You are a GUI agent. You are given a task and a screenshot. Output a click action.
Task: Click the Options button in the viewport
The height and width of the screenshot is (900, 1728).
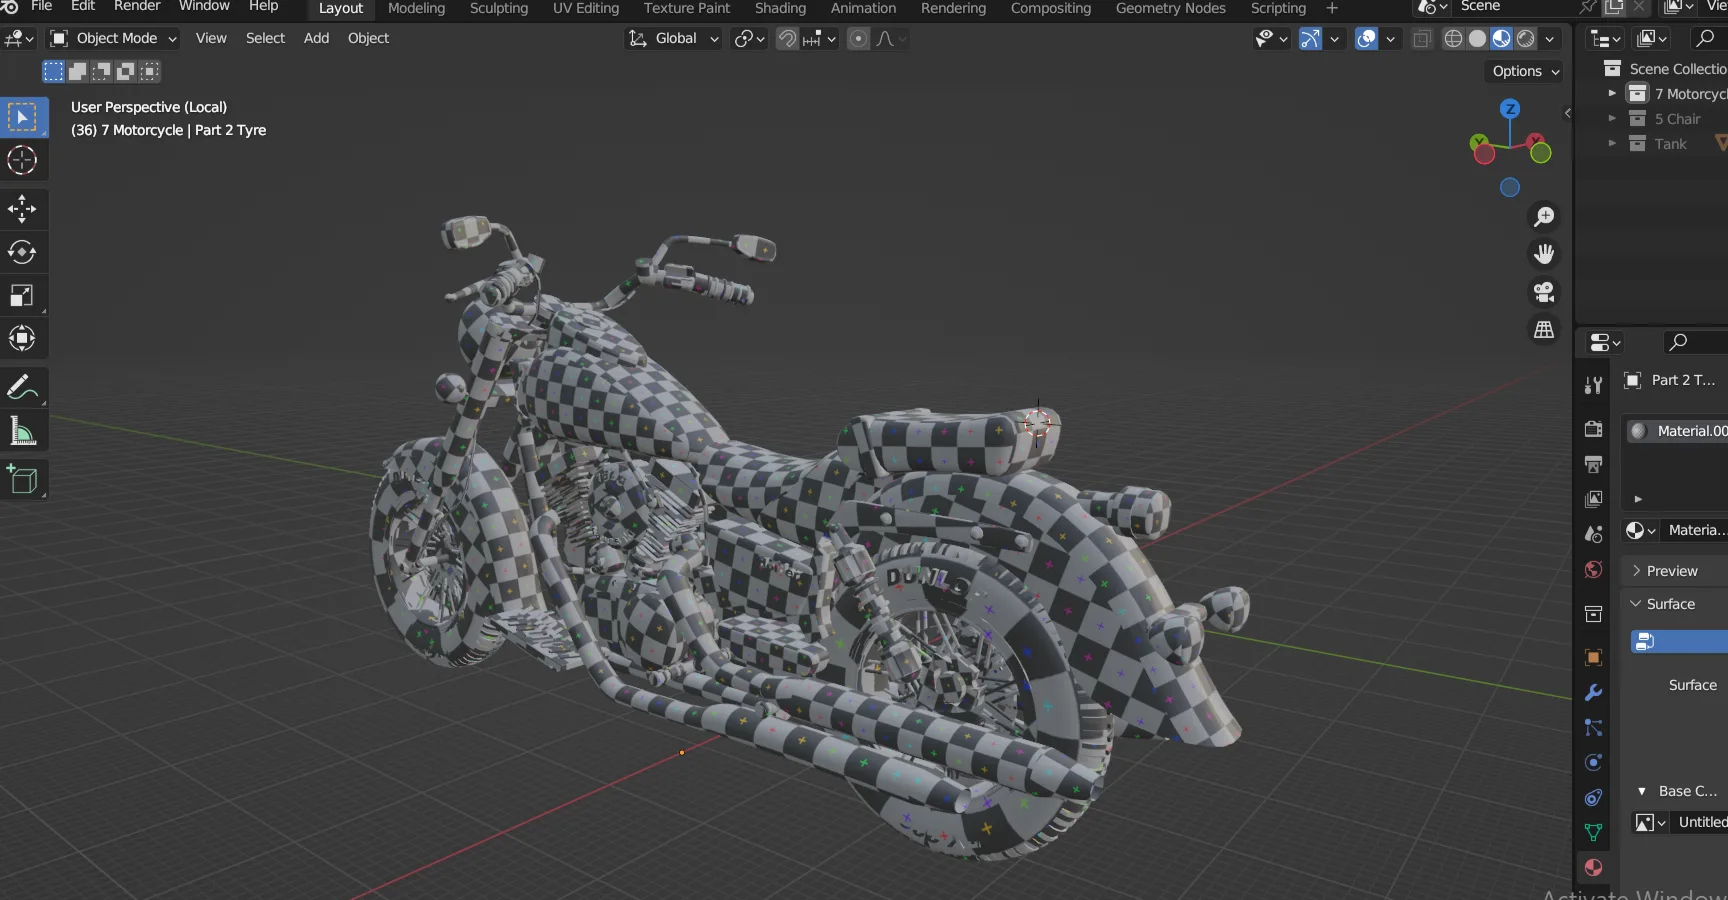1524,71
